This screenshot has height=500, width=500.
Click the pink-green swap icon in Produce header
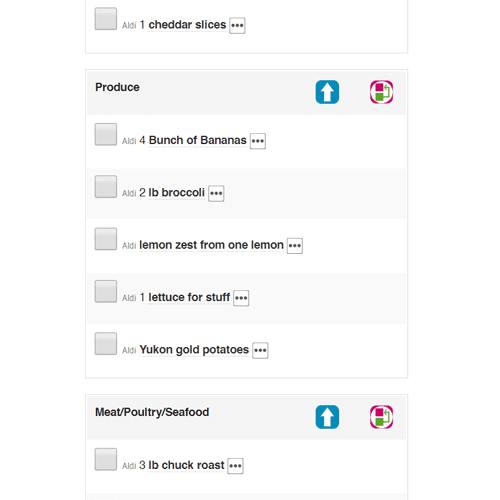click(381, 92)
